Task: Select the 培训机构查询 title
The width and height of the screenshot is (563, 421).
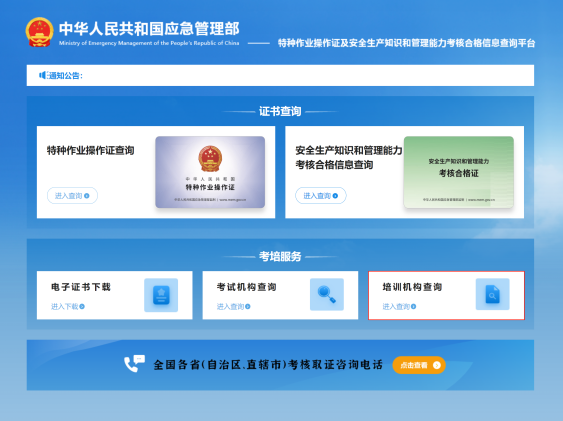Action: pyautogui.click(x=412, y=287)
